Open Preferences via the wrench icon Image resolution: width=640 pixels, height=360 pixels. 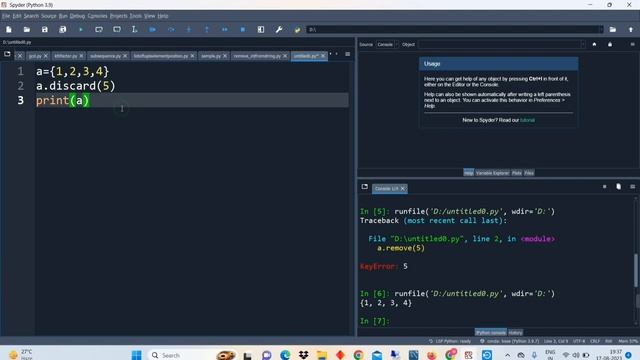point(279,29)
